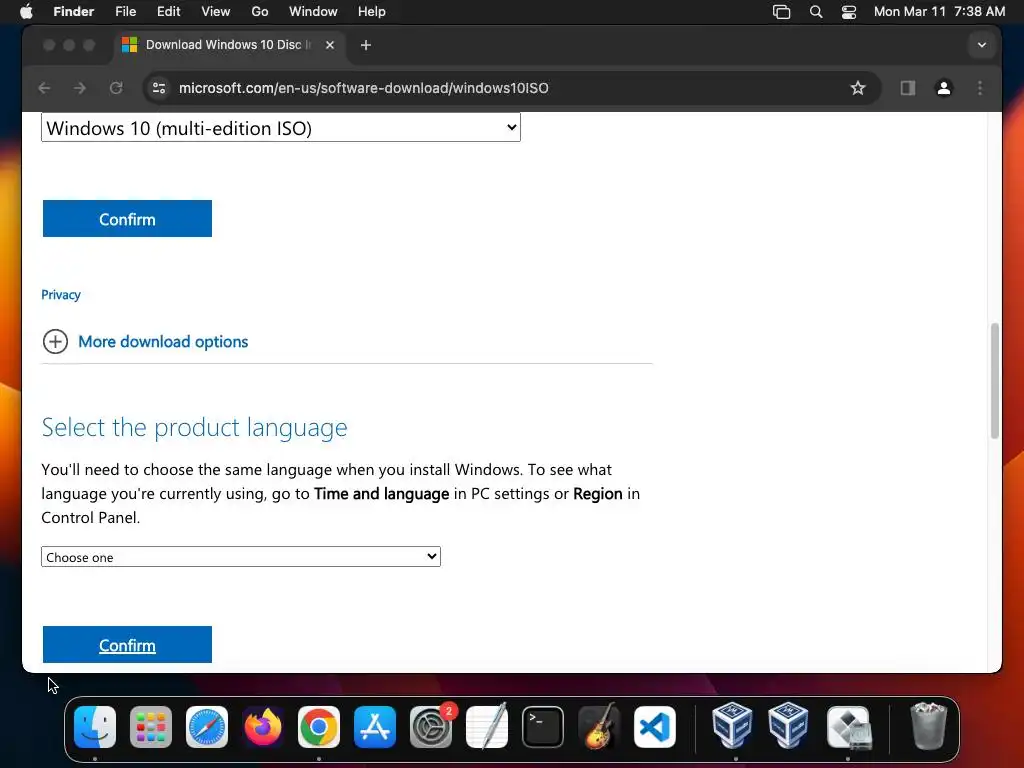1024x768 pixels.
Task: Click the upper Confirm button for edition
Action: [127, 219]
